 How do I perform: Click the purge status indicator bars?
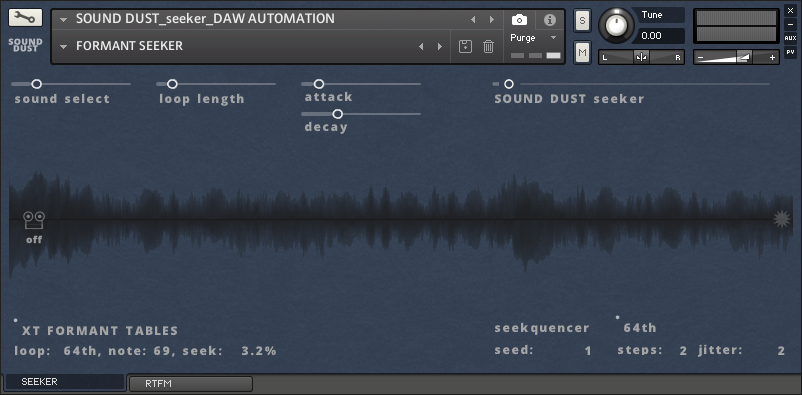pos(536,55)
